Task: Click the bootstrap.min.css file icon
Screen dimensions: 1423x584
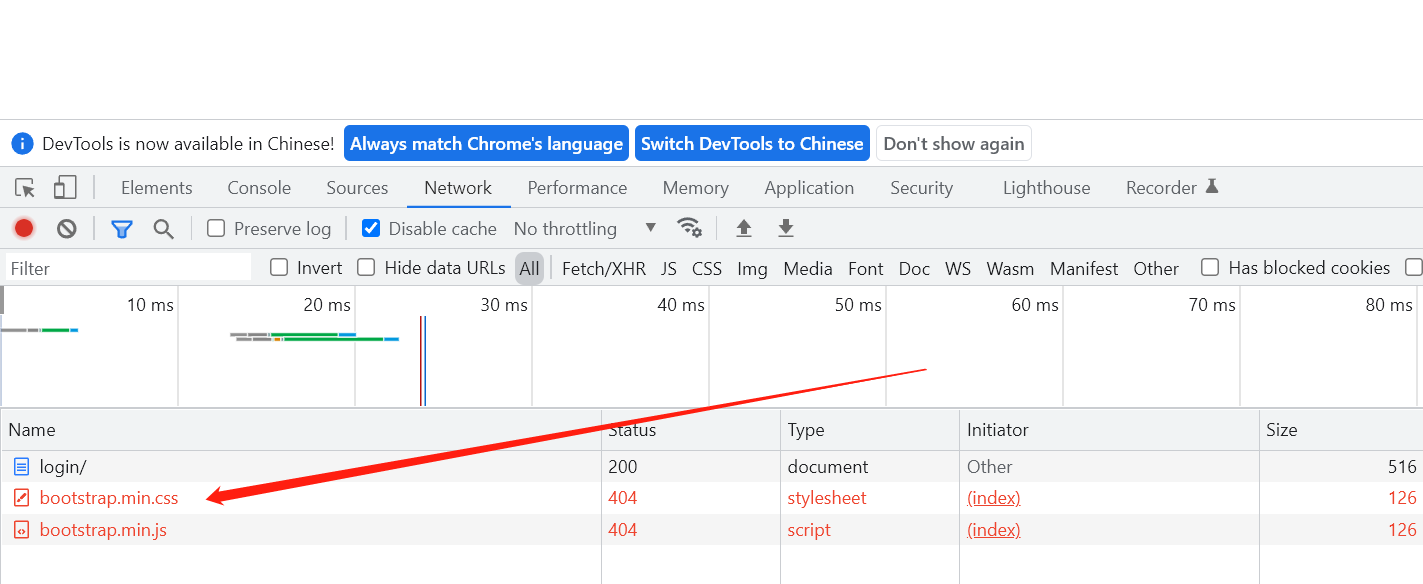Action: pyautogui.click(x=22, y=498)
